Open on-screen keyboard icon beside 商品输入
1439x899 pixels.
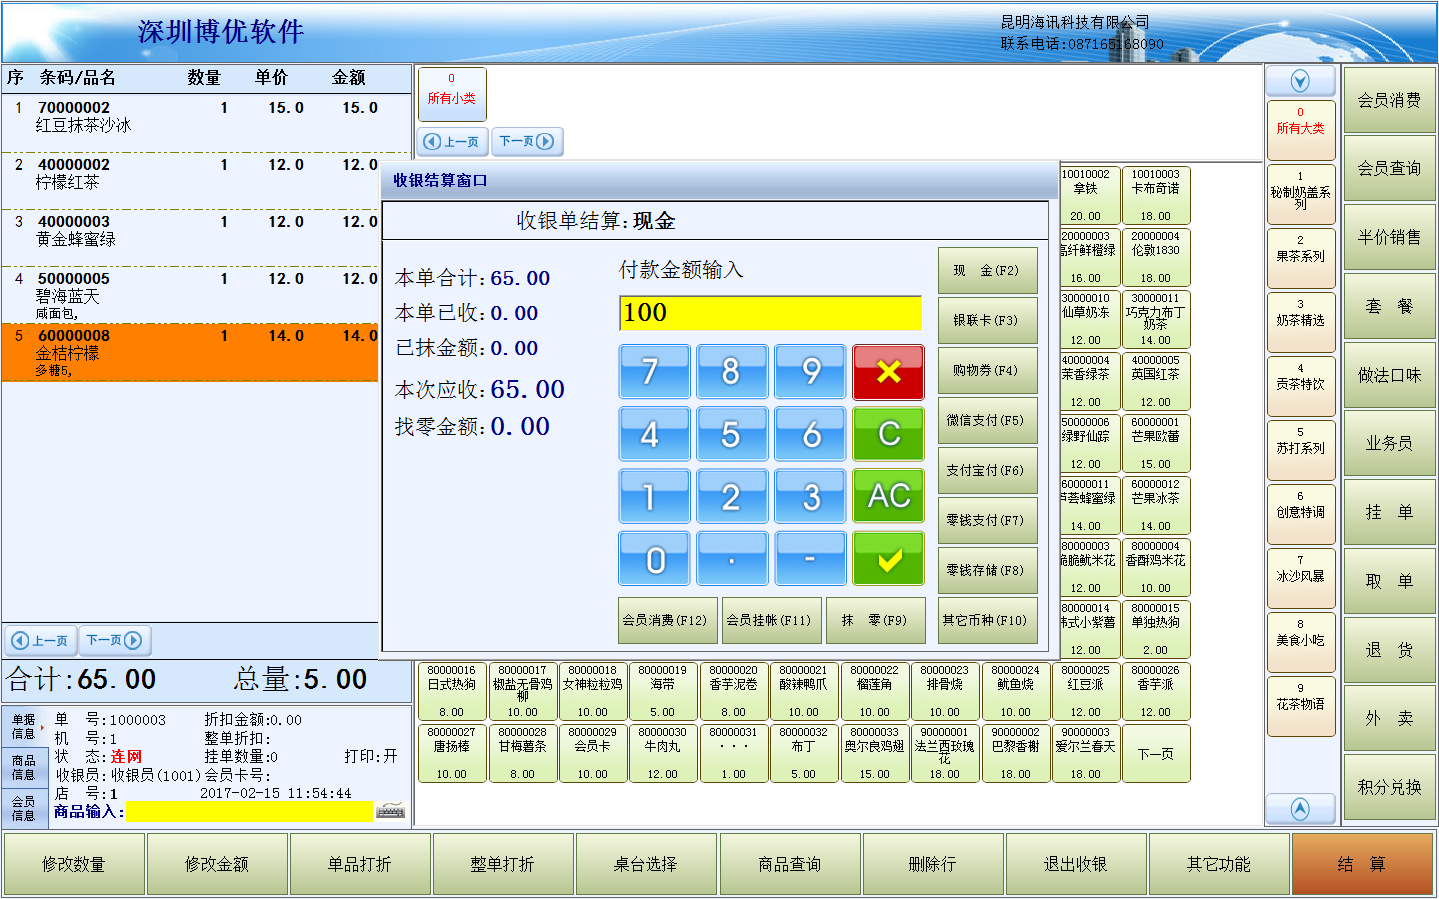(x=390, y=811)
